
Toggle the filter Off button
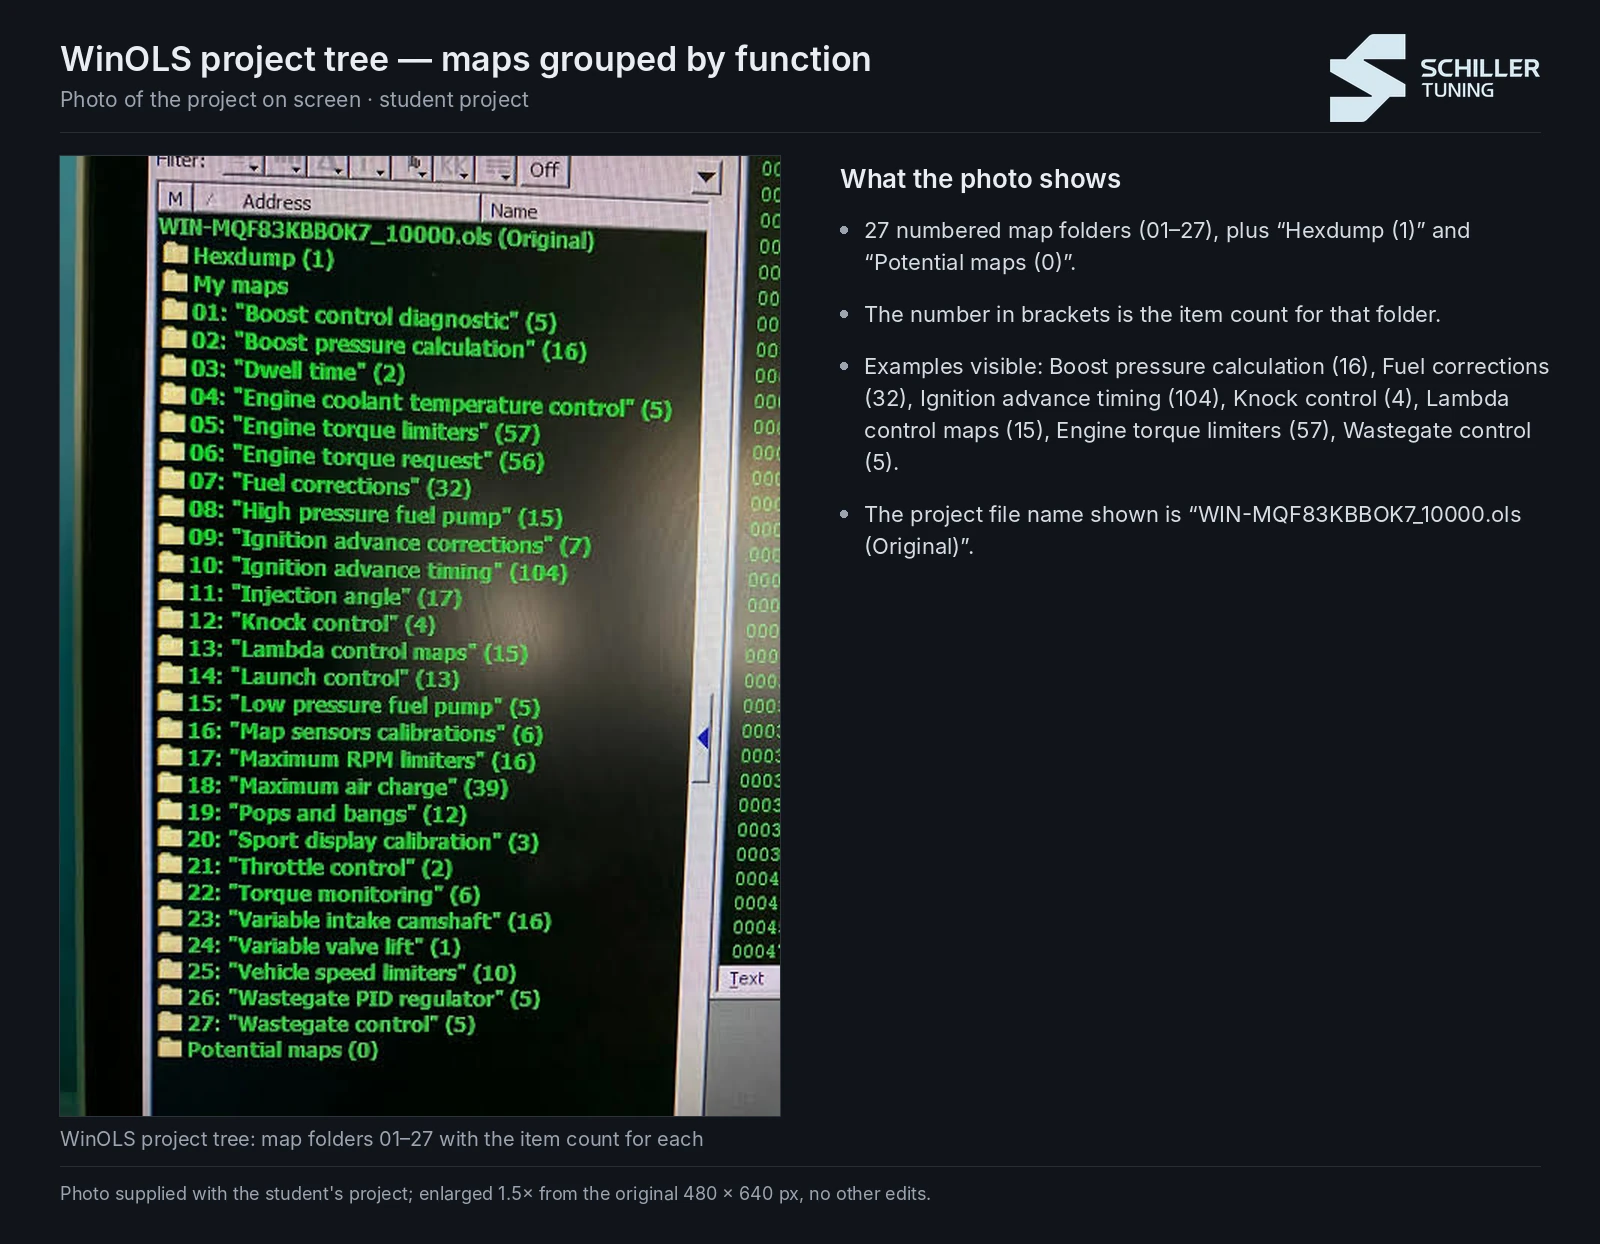coord(544,170)
